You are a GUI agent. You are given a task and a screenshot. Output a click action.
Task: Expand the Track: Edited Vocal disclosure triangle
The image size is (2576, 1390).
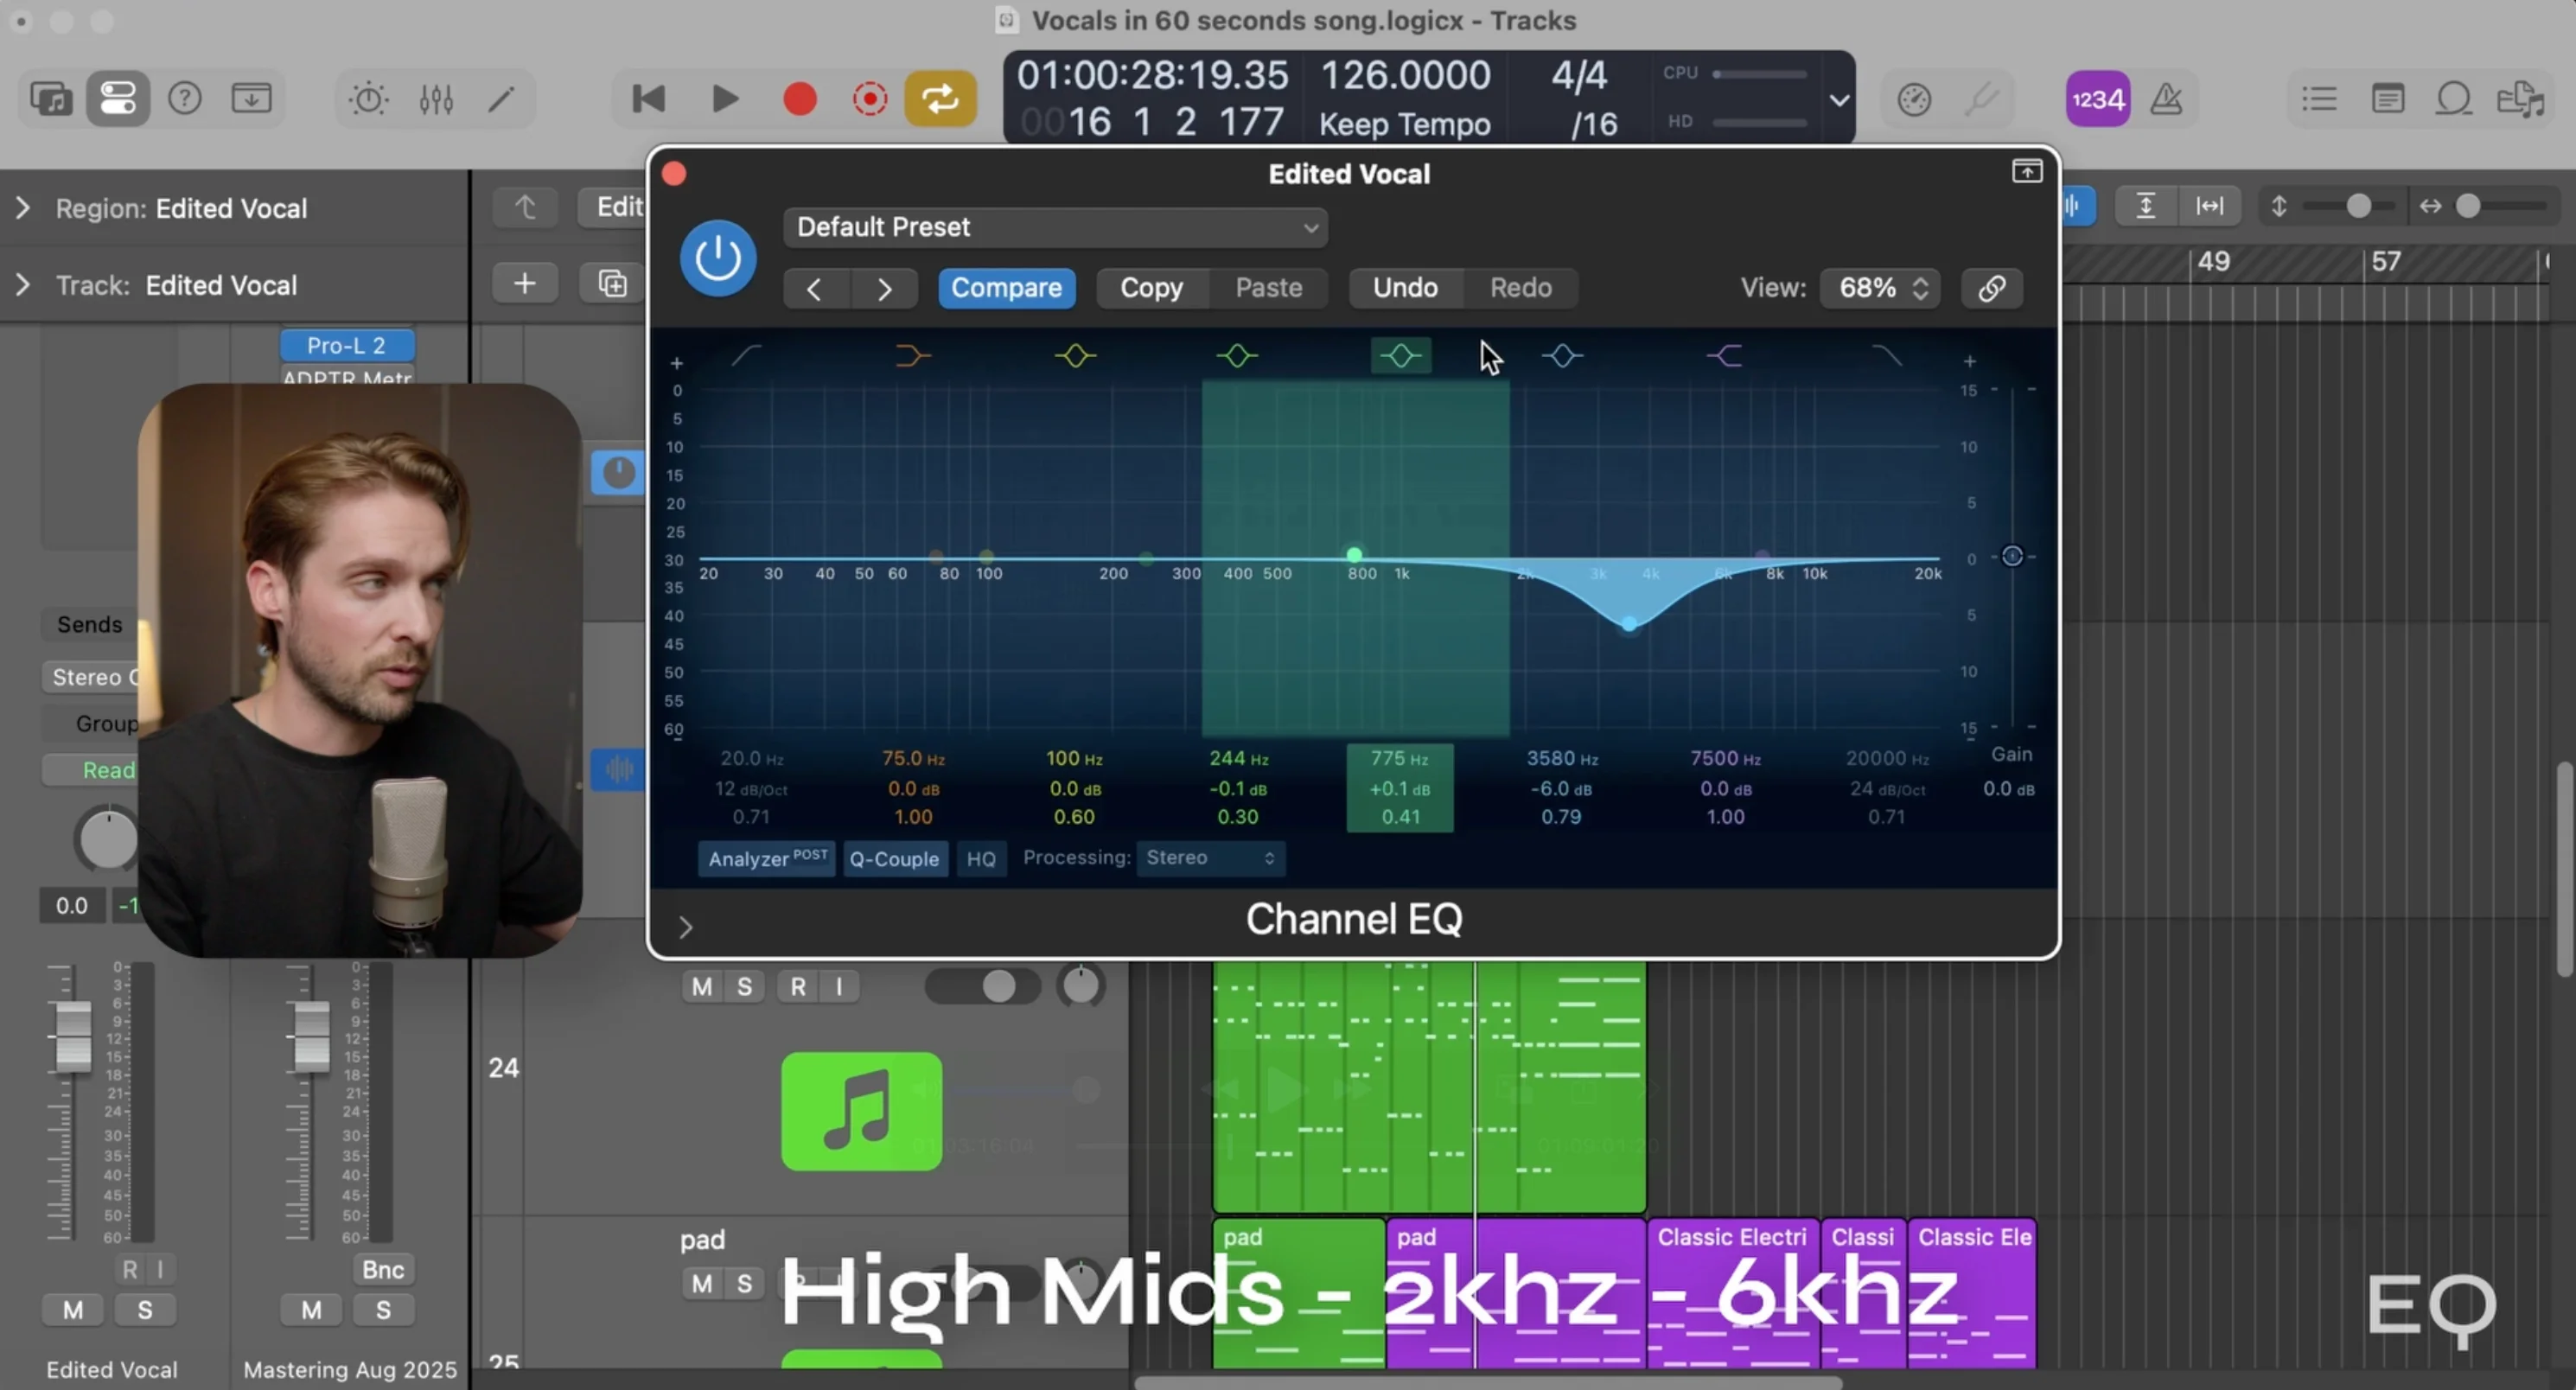[22, 285]
